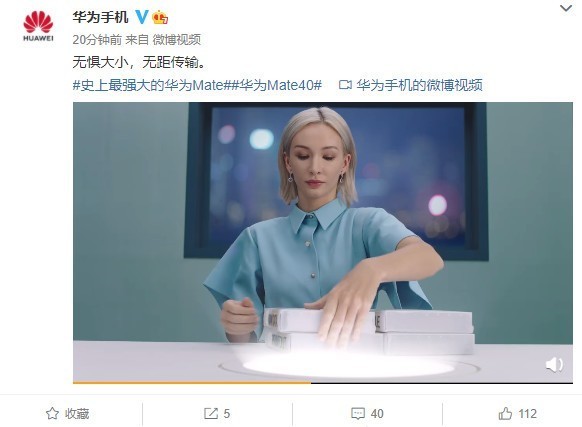This screenshot has width=582, height=427.
Task: Seek within the orange played progress bar
Action: point(192,382)
